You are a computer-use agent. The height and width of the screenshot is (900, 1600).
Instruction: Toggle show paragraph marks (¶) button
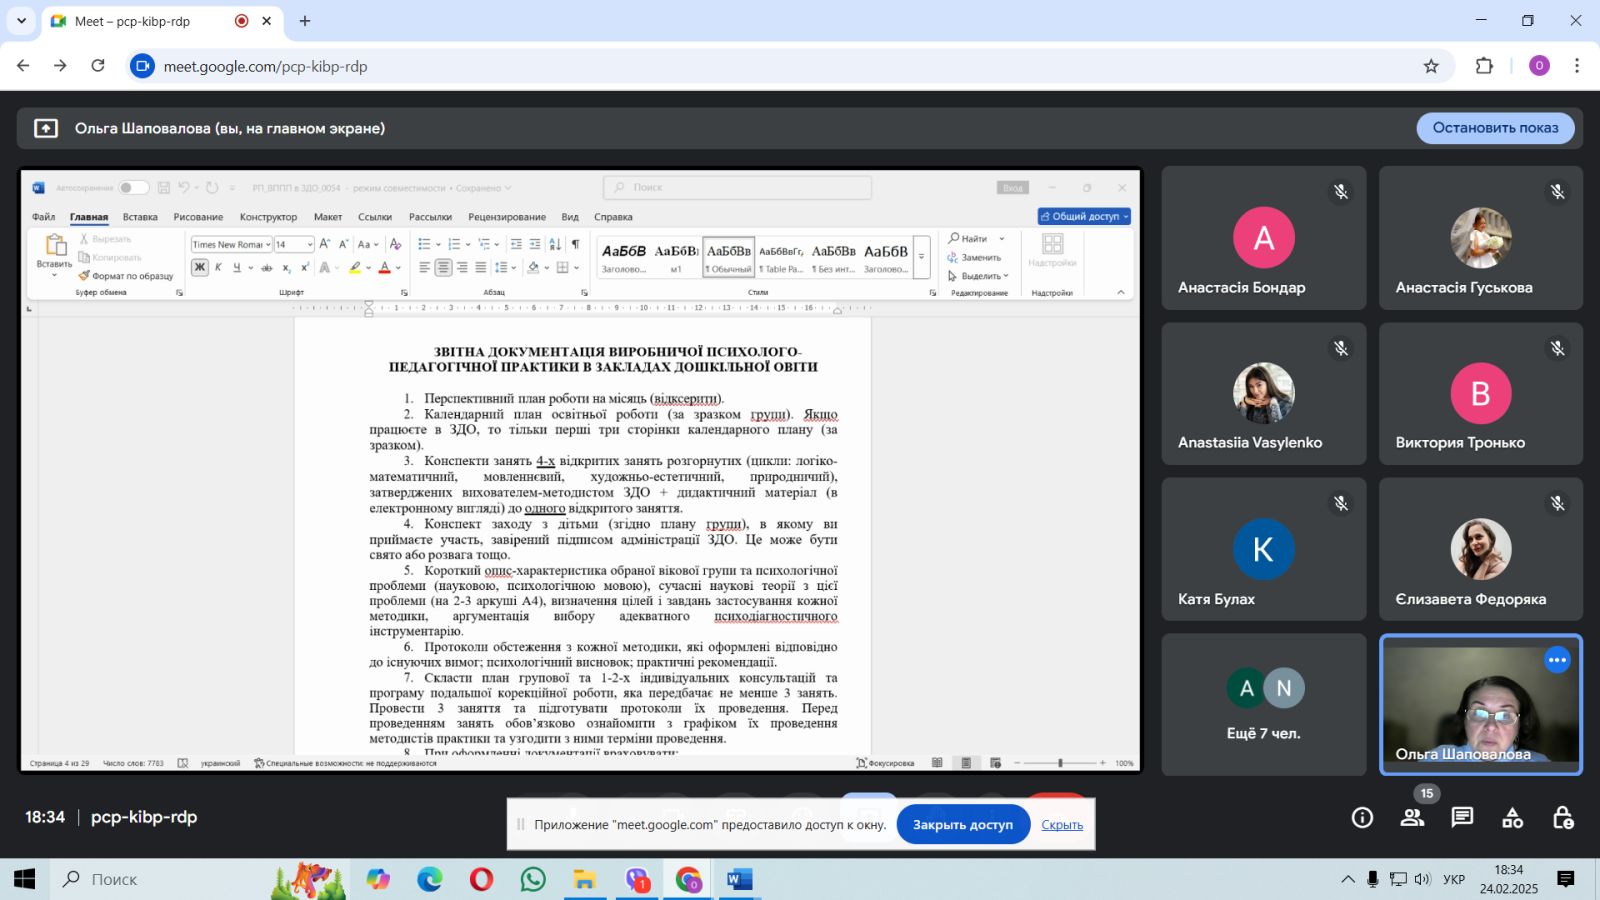click(x=575, y=244)
